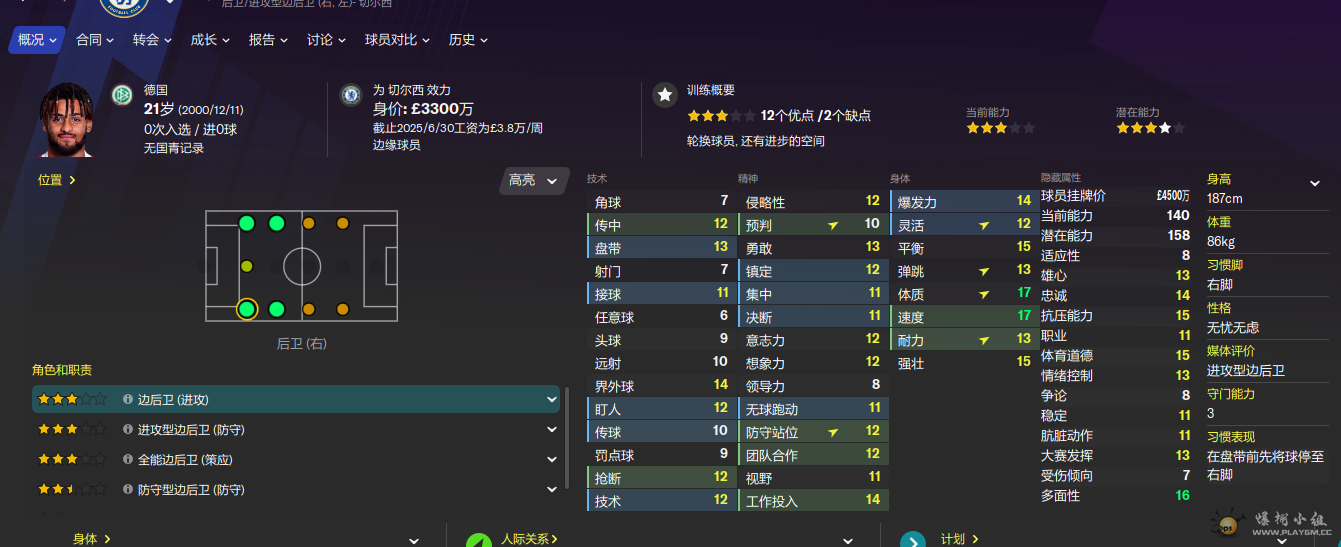Open the 位置 positions link

pos(57,181)
